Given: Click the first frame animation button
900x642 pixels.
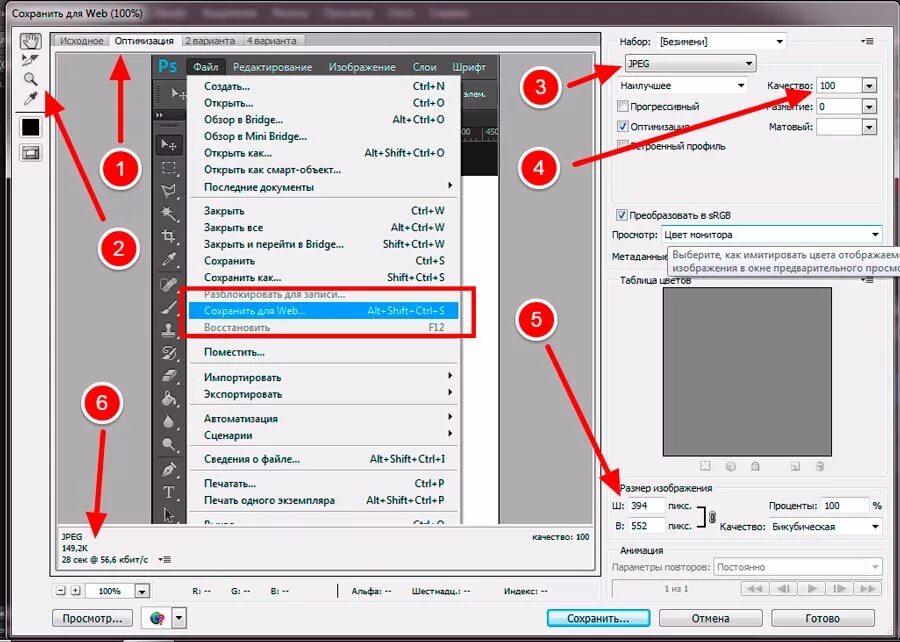Looking at the screenshot, I should pyautogui.click(x=755, y=589).
